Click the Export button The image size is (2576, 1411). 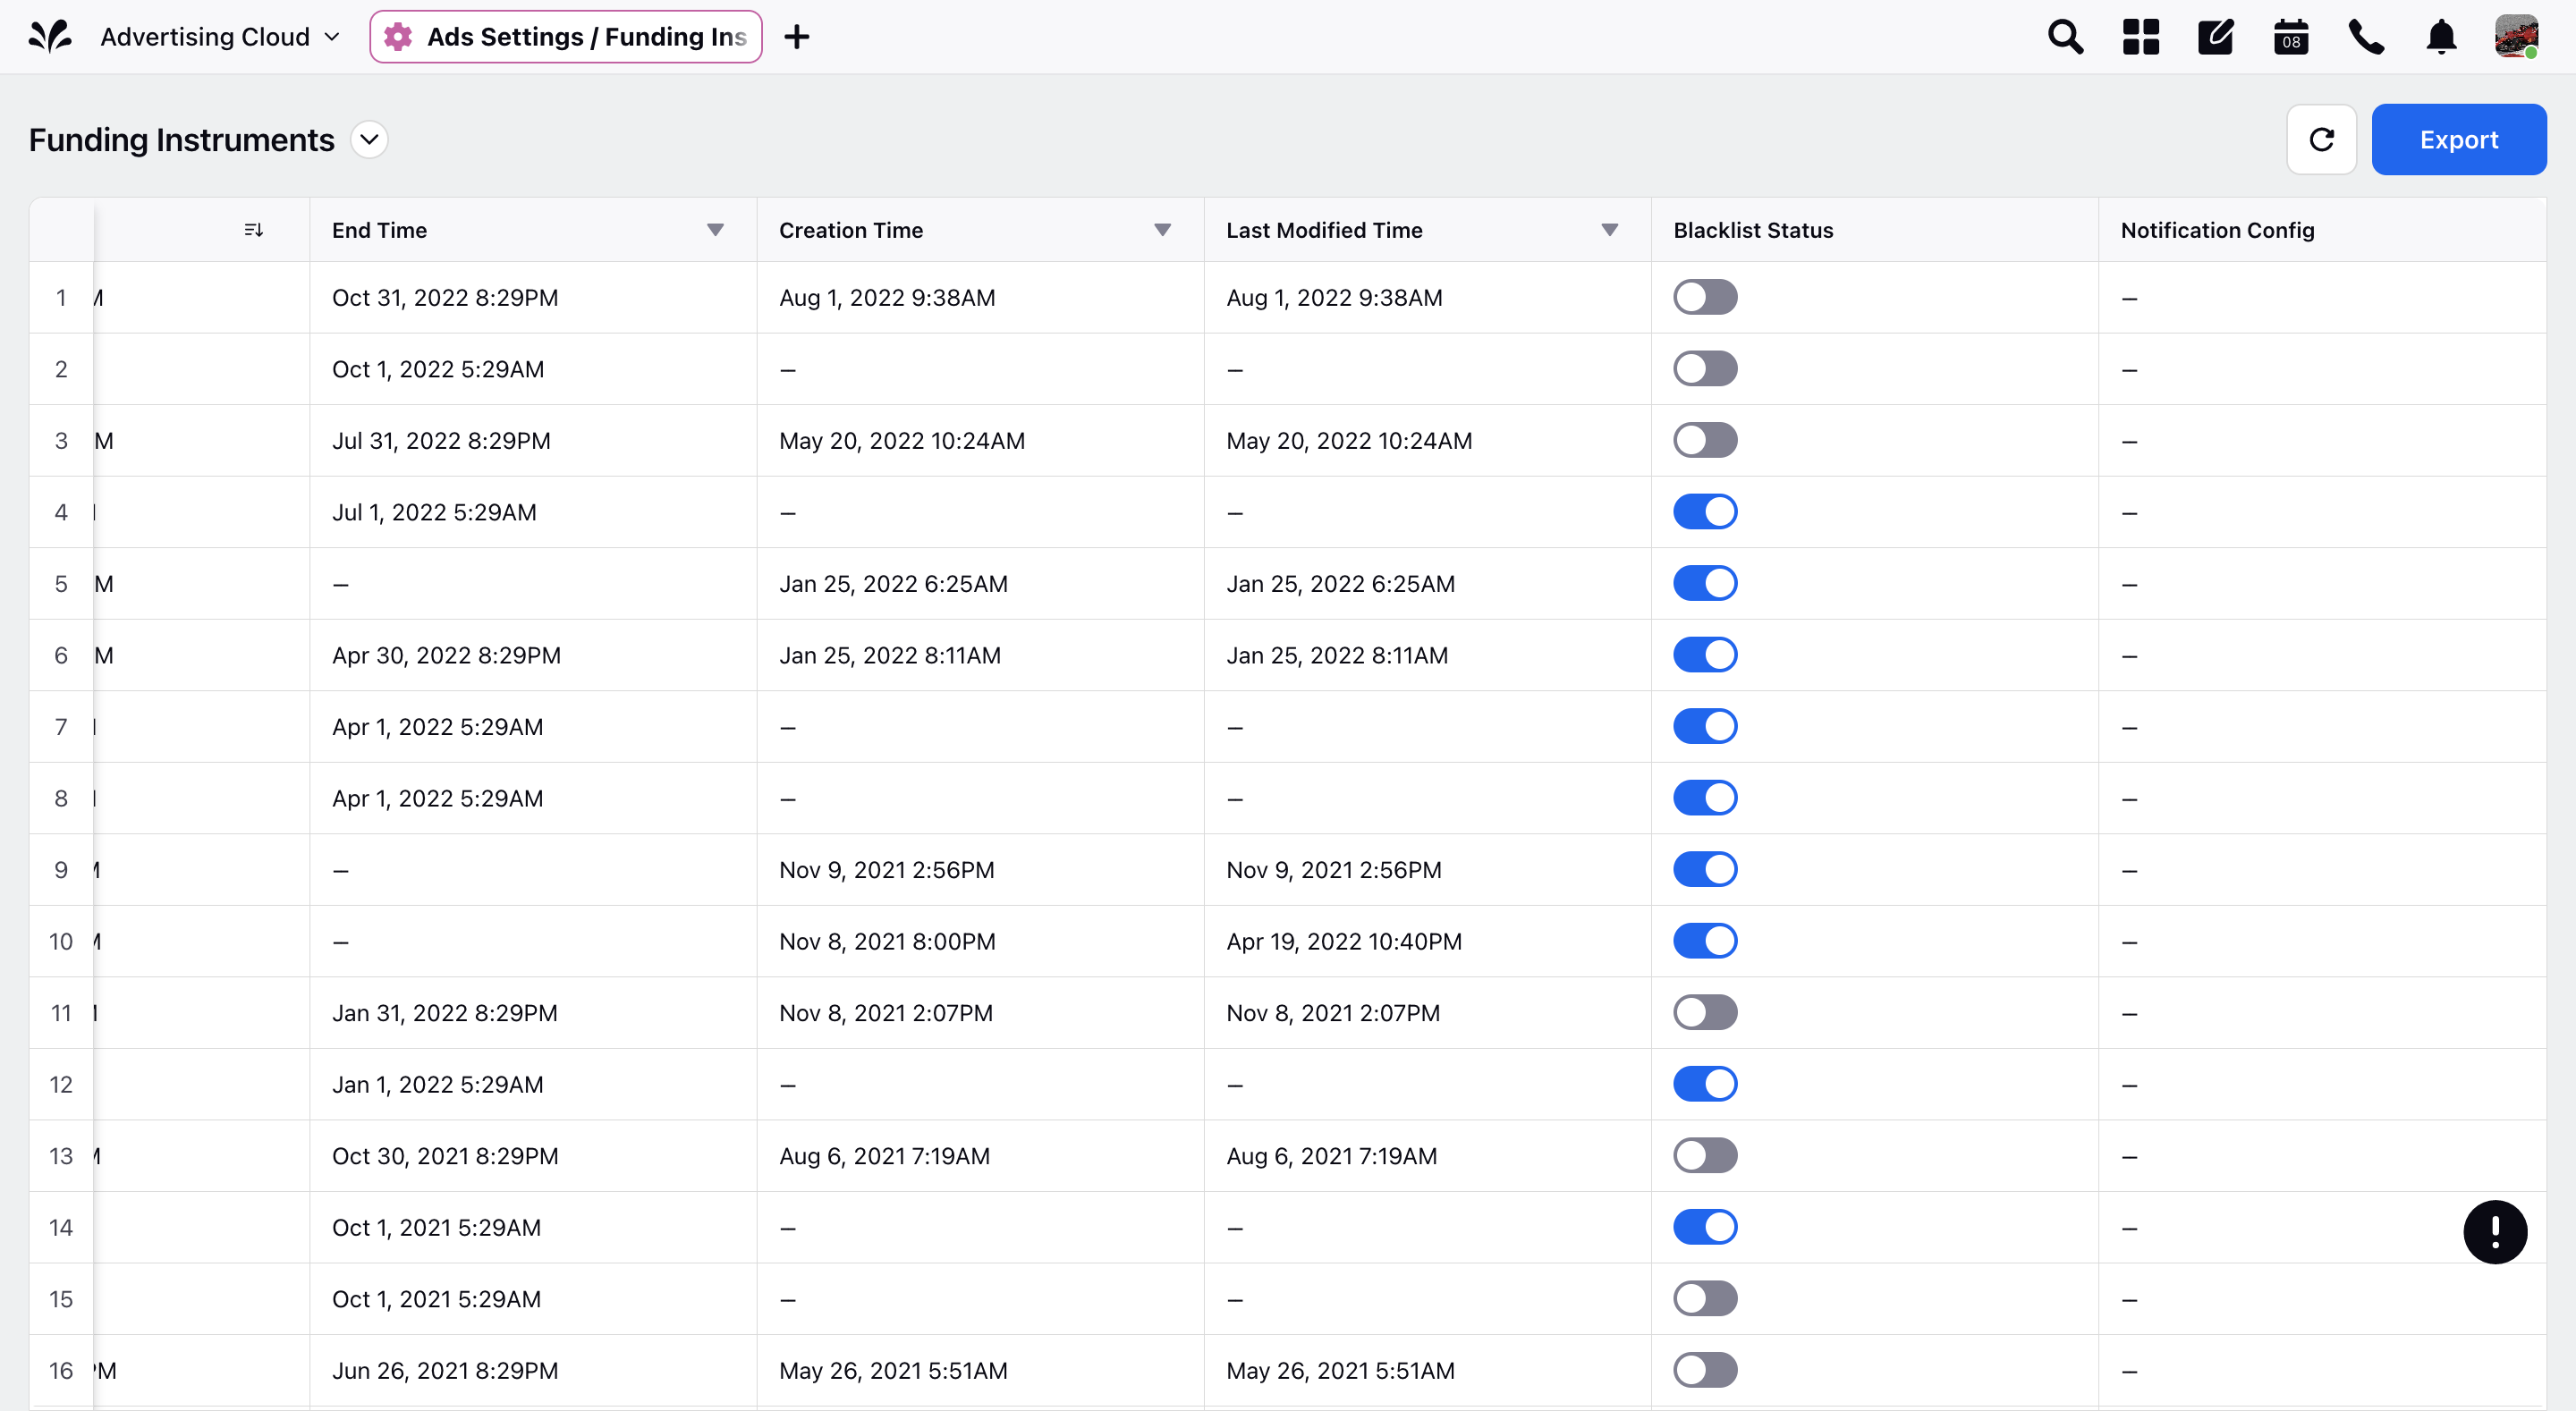click(2458, 139)
